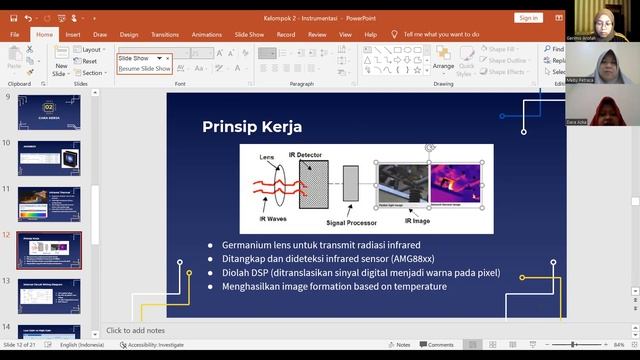Click the Slide Show view icon in status bar
Viewport: 640px width, 360px height.
533,345
